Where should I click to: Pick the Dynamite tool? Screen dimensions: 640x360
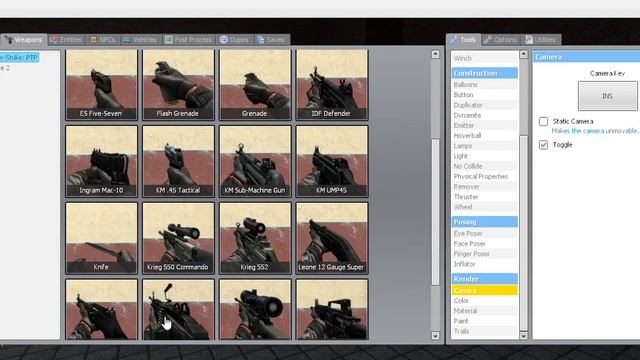pos(484,115)
